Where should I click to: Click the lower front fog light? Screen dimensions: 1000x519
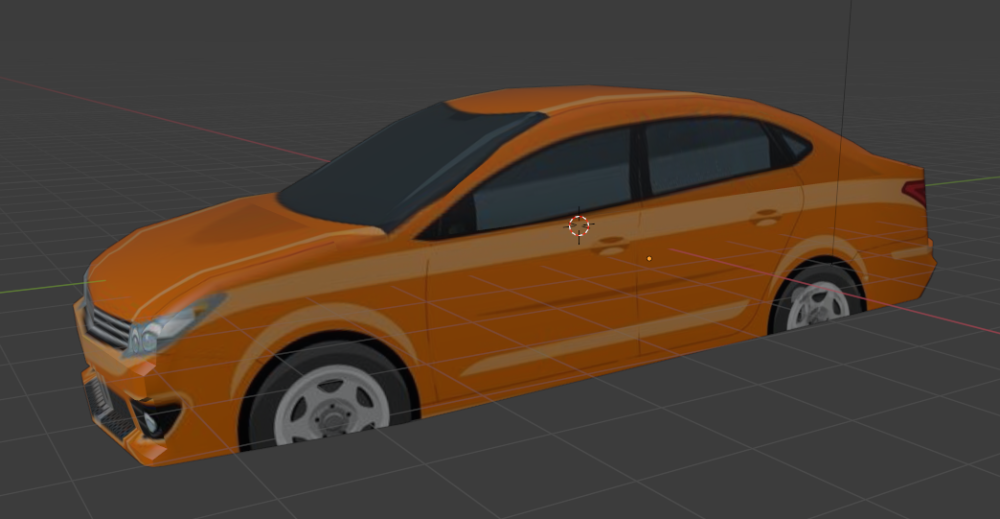[x=153, y=420]
